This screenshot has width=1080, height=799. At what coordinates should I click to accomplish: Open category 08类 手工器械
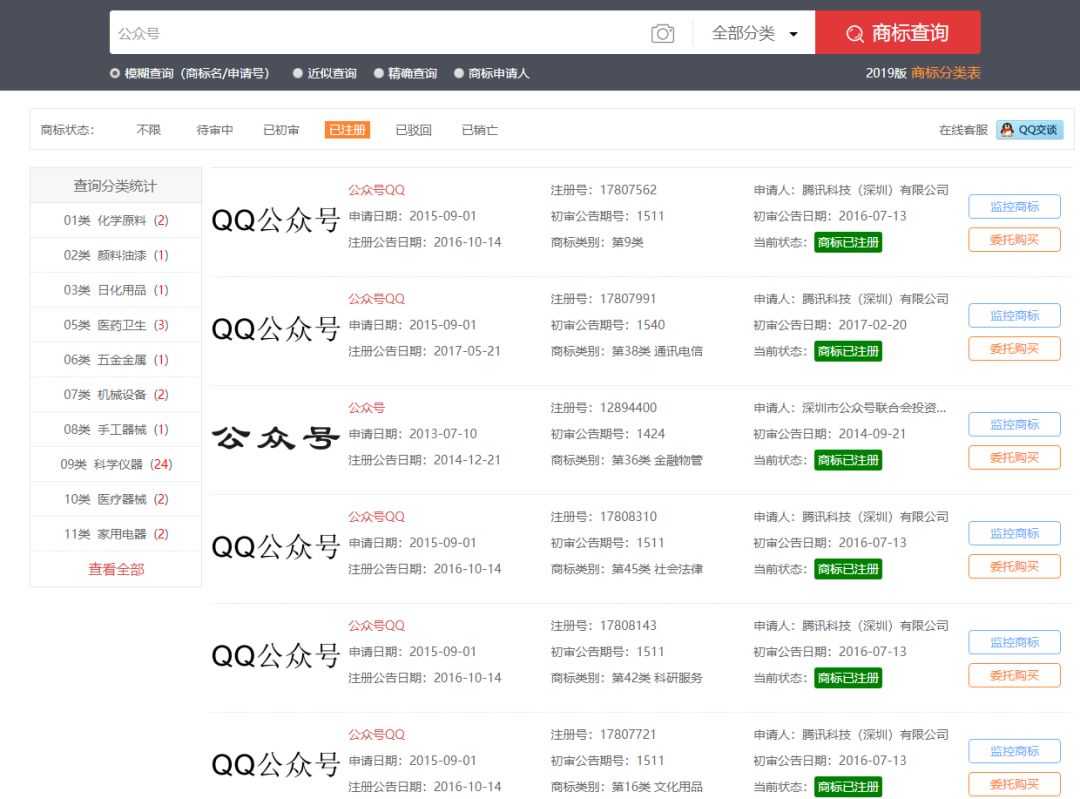click(116, 430)
